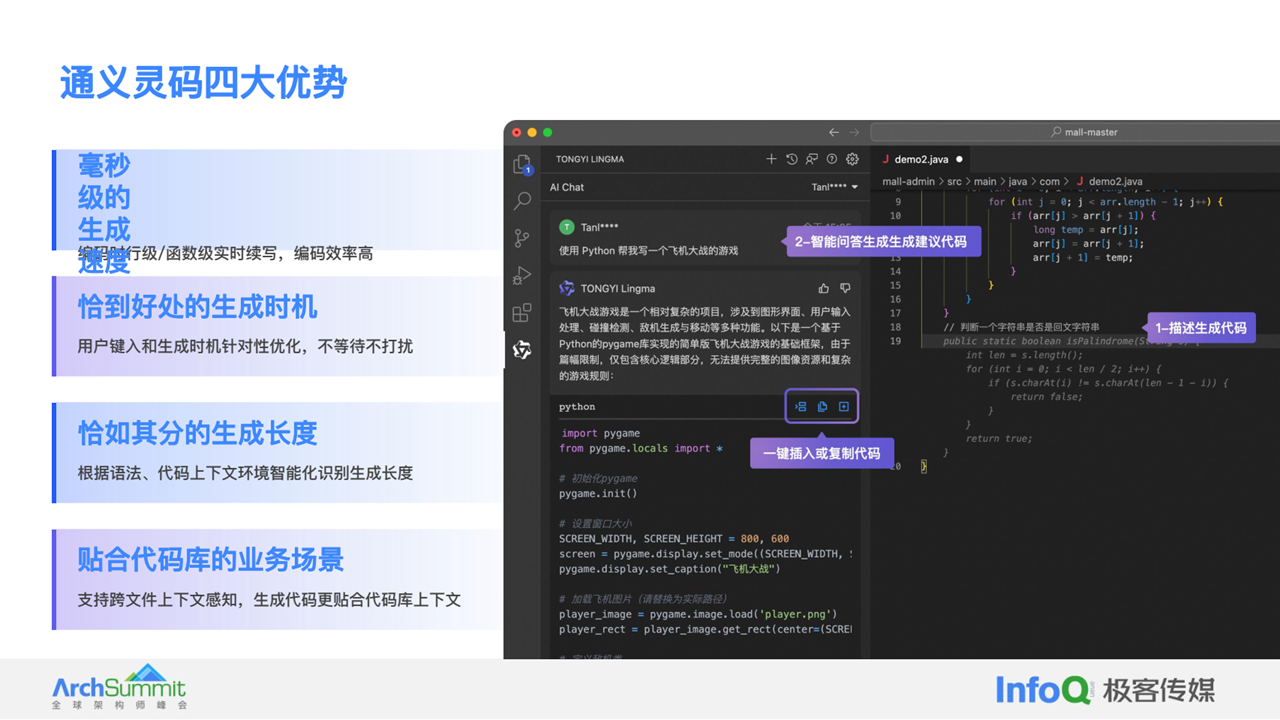Click breadcrumb item java
This screenshot has width=1280, height=720.
[x=1018, y=182]
